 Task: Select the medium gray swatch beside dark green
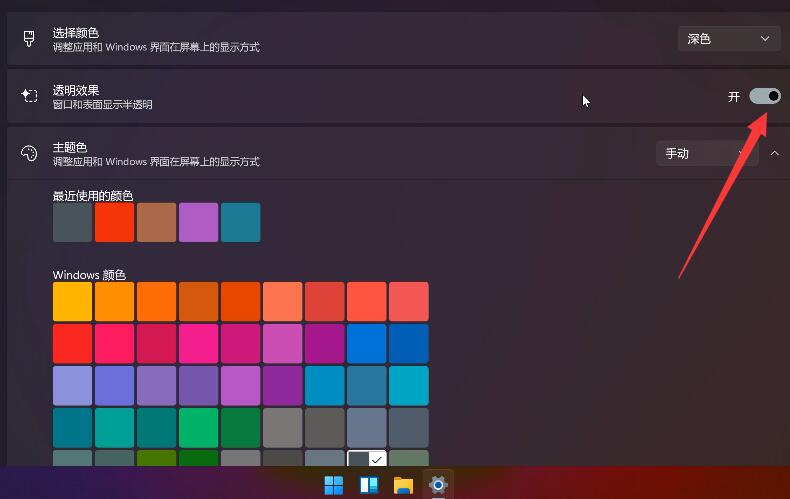pos(283,428)
